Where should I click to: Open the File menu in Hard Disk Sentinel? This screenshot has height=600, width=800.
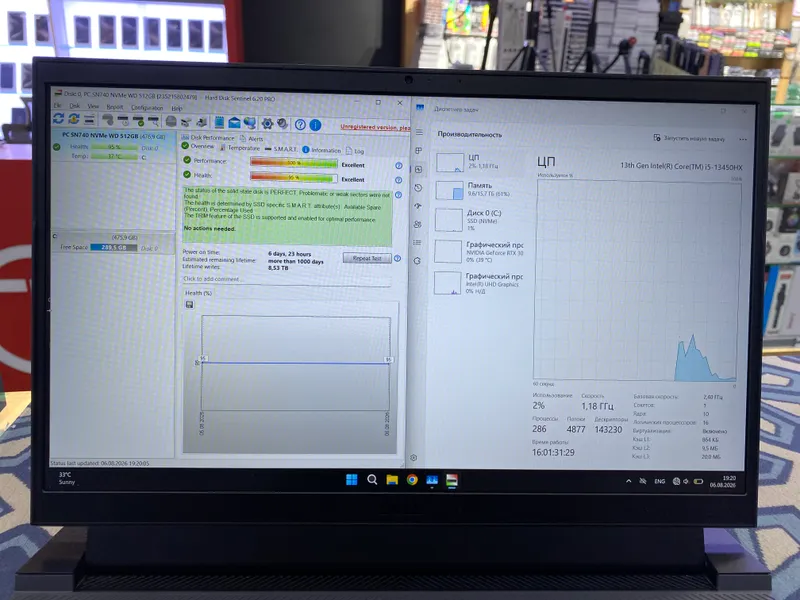(x=58, y=106)
